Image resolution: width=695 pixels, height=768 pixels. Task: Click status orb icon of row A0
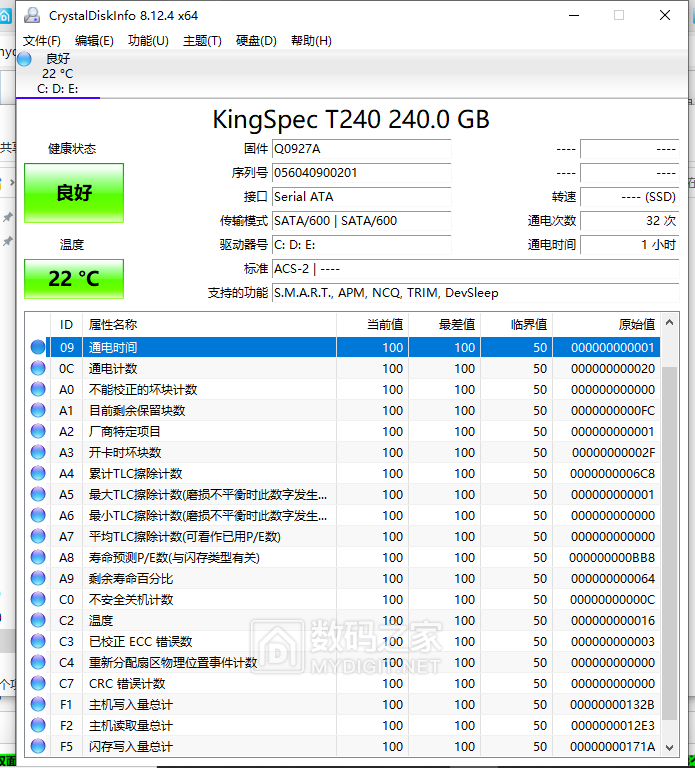pos(38,389)
